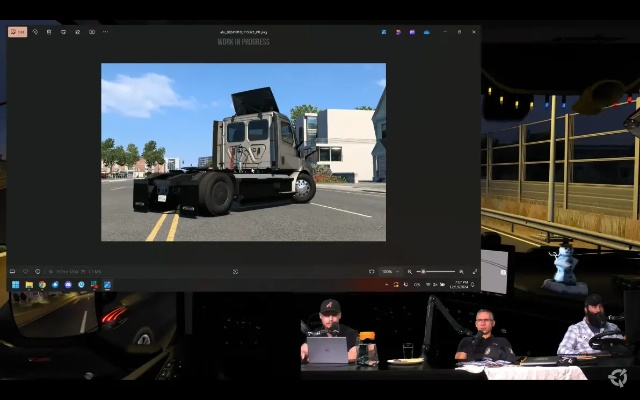Image resolution: width=640 pixels, height=400 pixels.
Task: Click the zoom out magnifier icon
Action: 410,271
